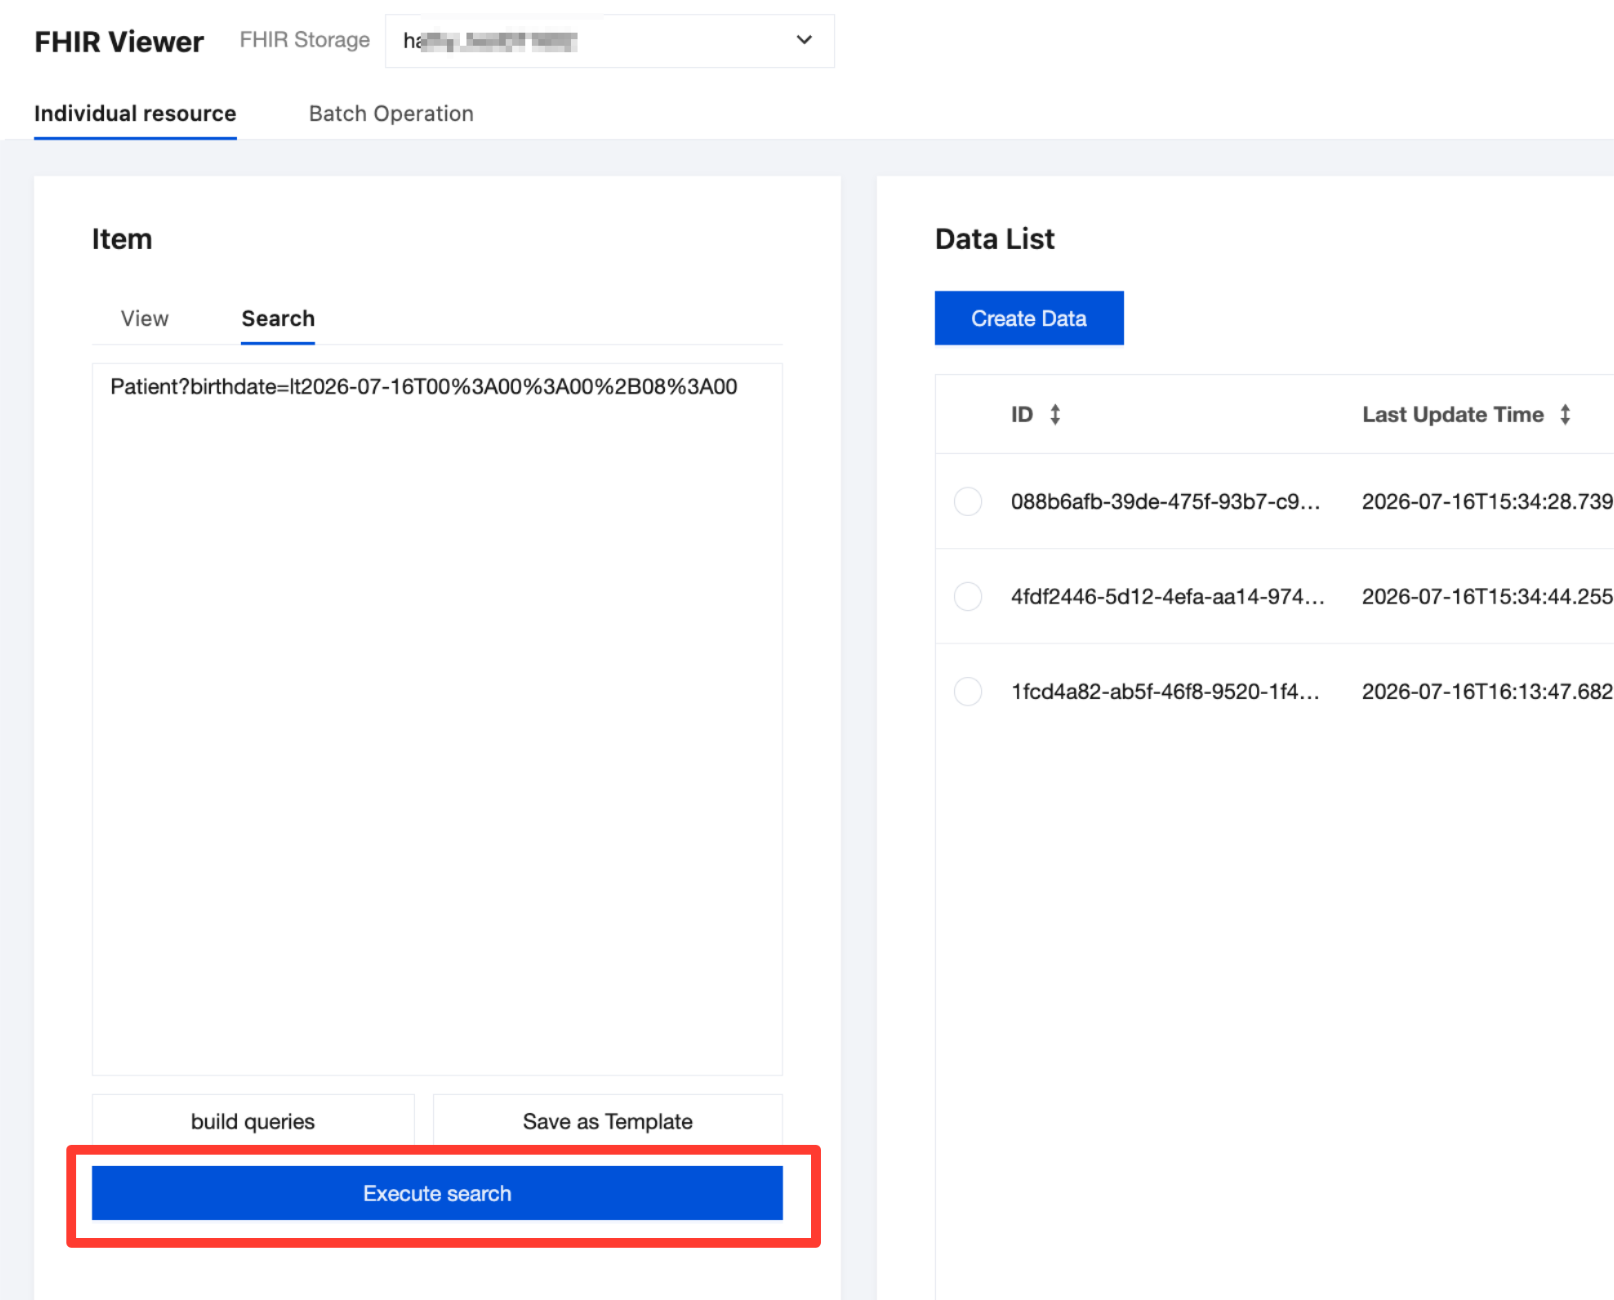1614x1300 pixels.
Task: Sort by Last Update Time column
Action: tap(1565, 414)
